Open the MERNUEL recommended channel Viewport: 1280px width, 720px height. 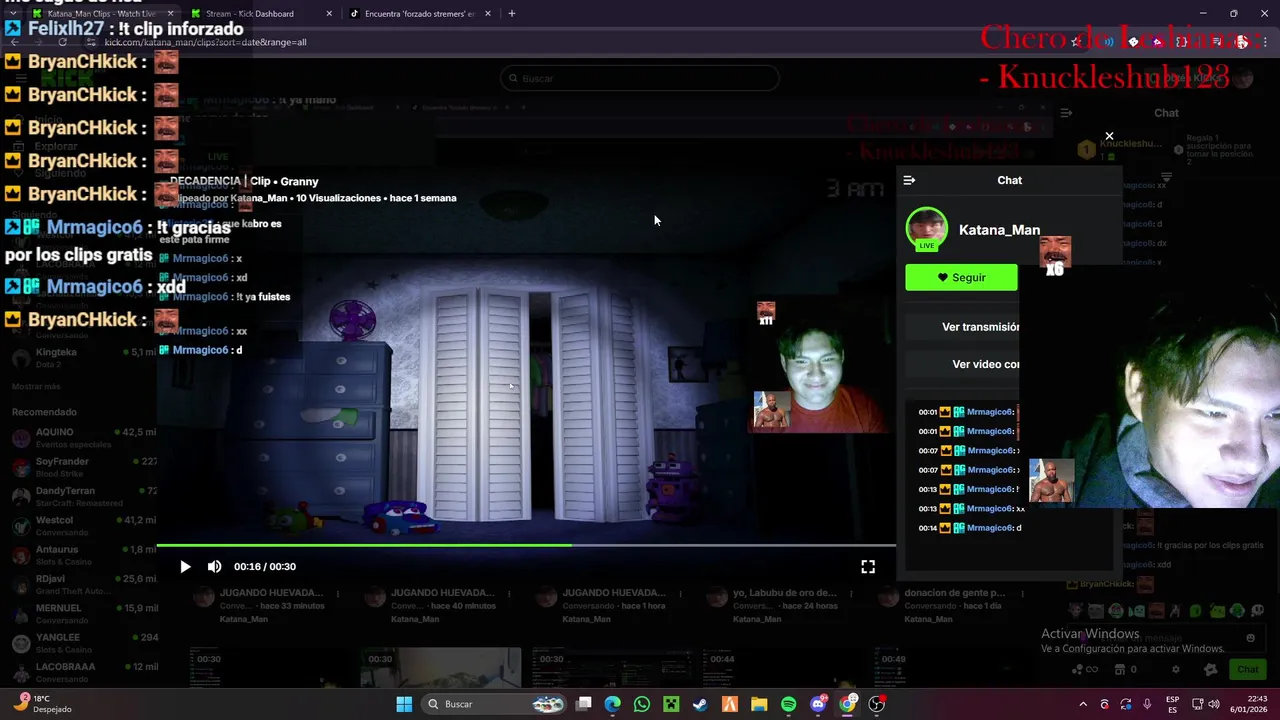click(x=84, y=612)
